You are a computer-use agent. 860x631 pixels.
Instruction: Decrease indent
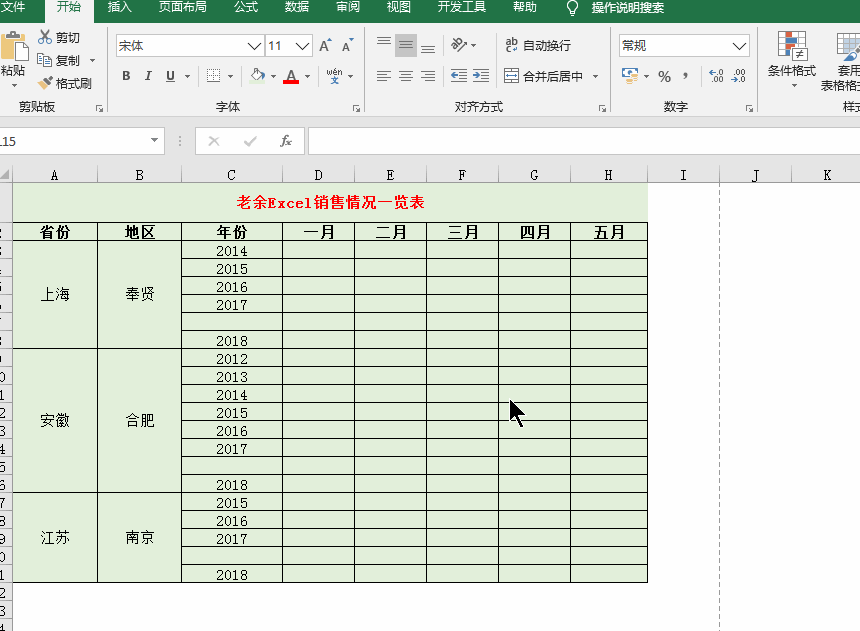point(459,76)
